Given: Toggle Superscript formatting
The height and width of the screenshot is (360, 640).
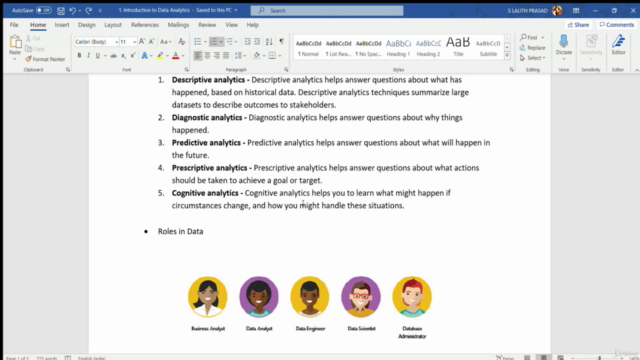Looking at the screenshot, I should point(133,56).
